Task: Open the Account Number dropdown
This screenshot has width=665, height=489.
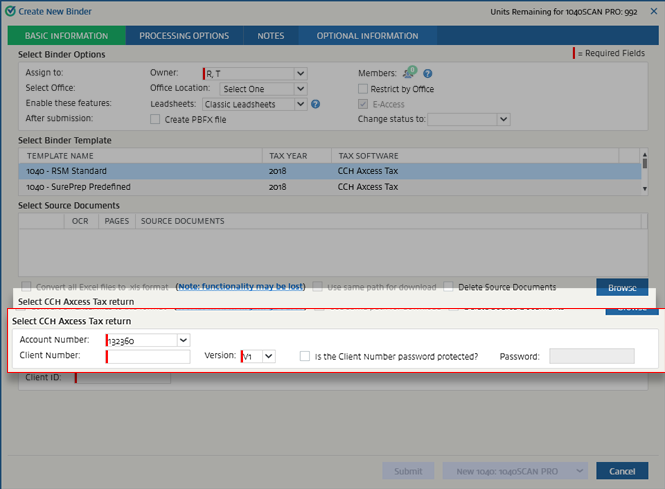Action: pos(183,340)
